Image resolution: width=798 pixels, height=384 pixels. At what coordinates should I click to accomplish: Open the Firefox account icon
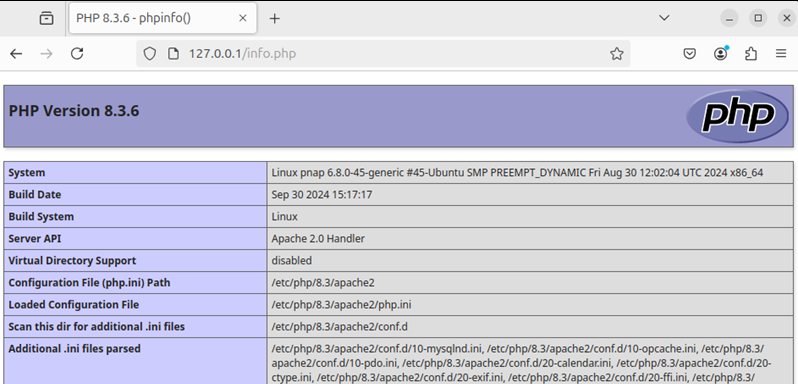720,53
